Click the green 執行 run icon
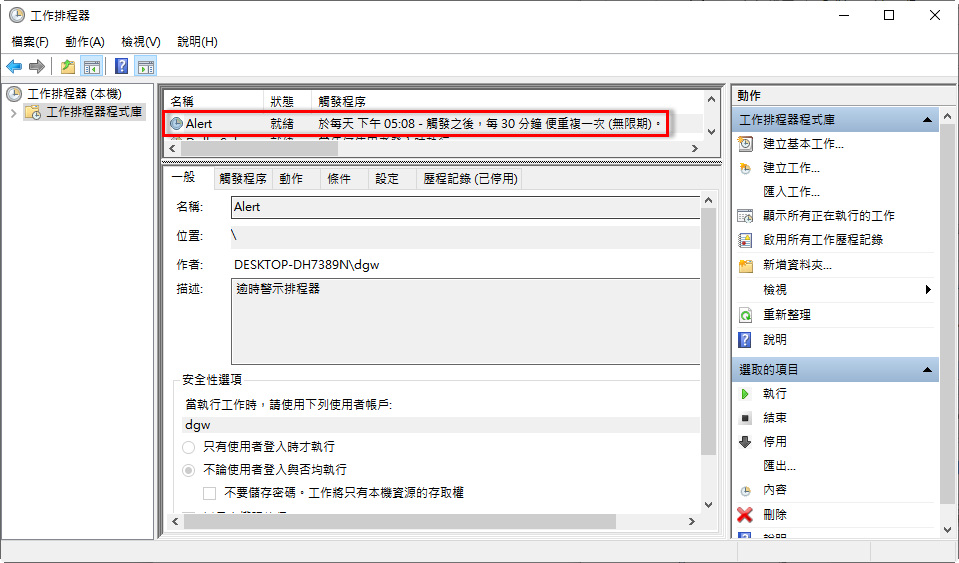The height and width of the screenshot is (563, 959). pos(745,394)
